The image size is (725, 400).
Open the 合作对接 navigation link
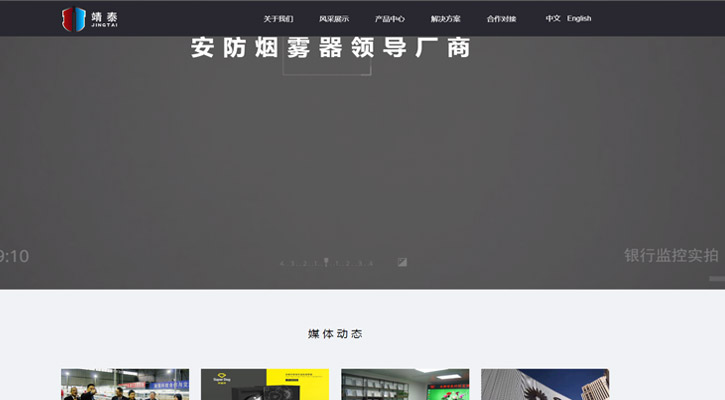point(502,19)
